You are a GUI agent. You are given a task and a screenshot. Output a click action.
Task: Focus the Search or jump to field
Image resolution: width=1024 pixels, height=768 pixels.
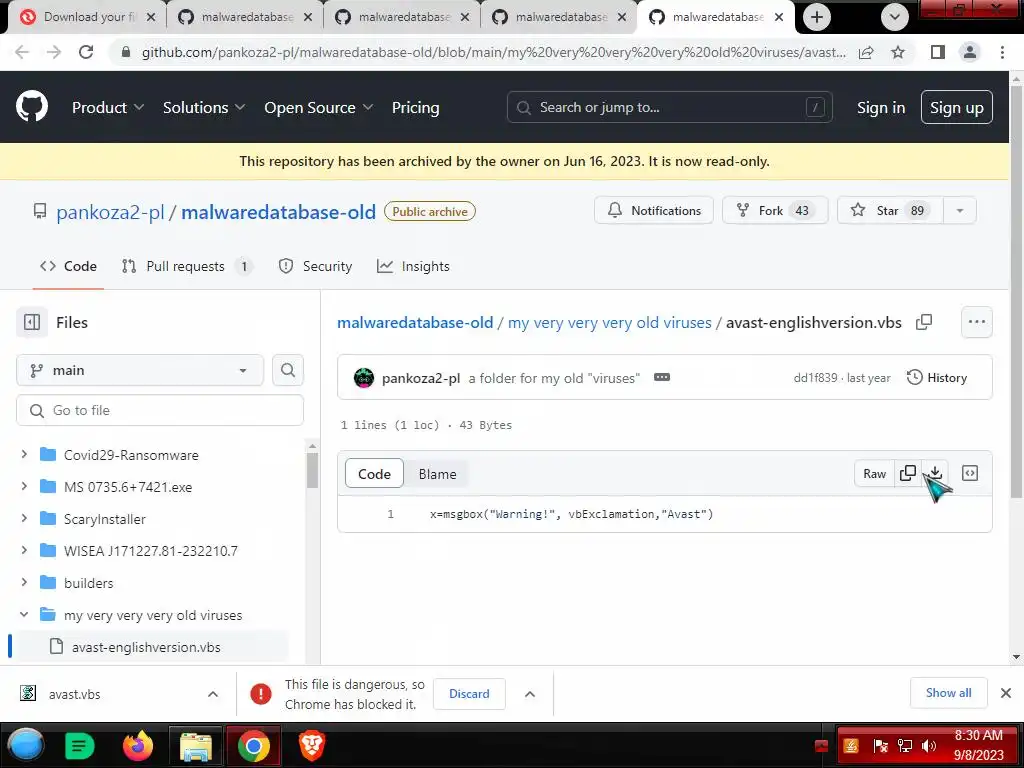pos(669,107)
